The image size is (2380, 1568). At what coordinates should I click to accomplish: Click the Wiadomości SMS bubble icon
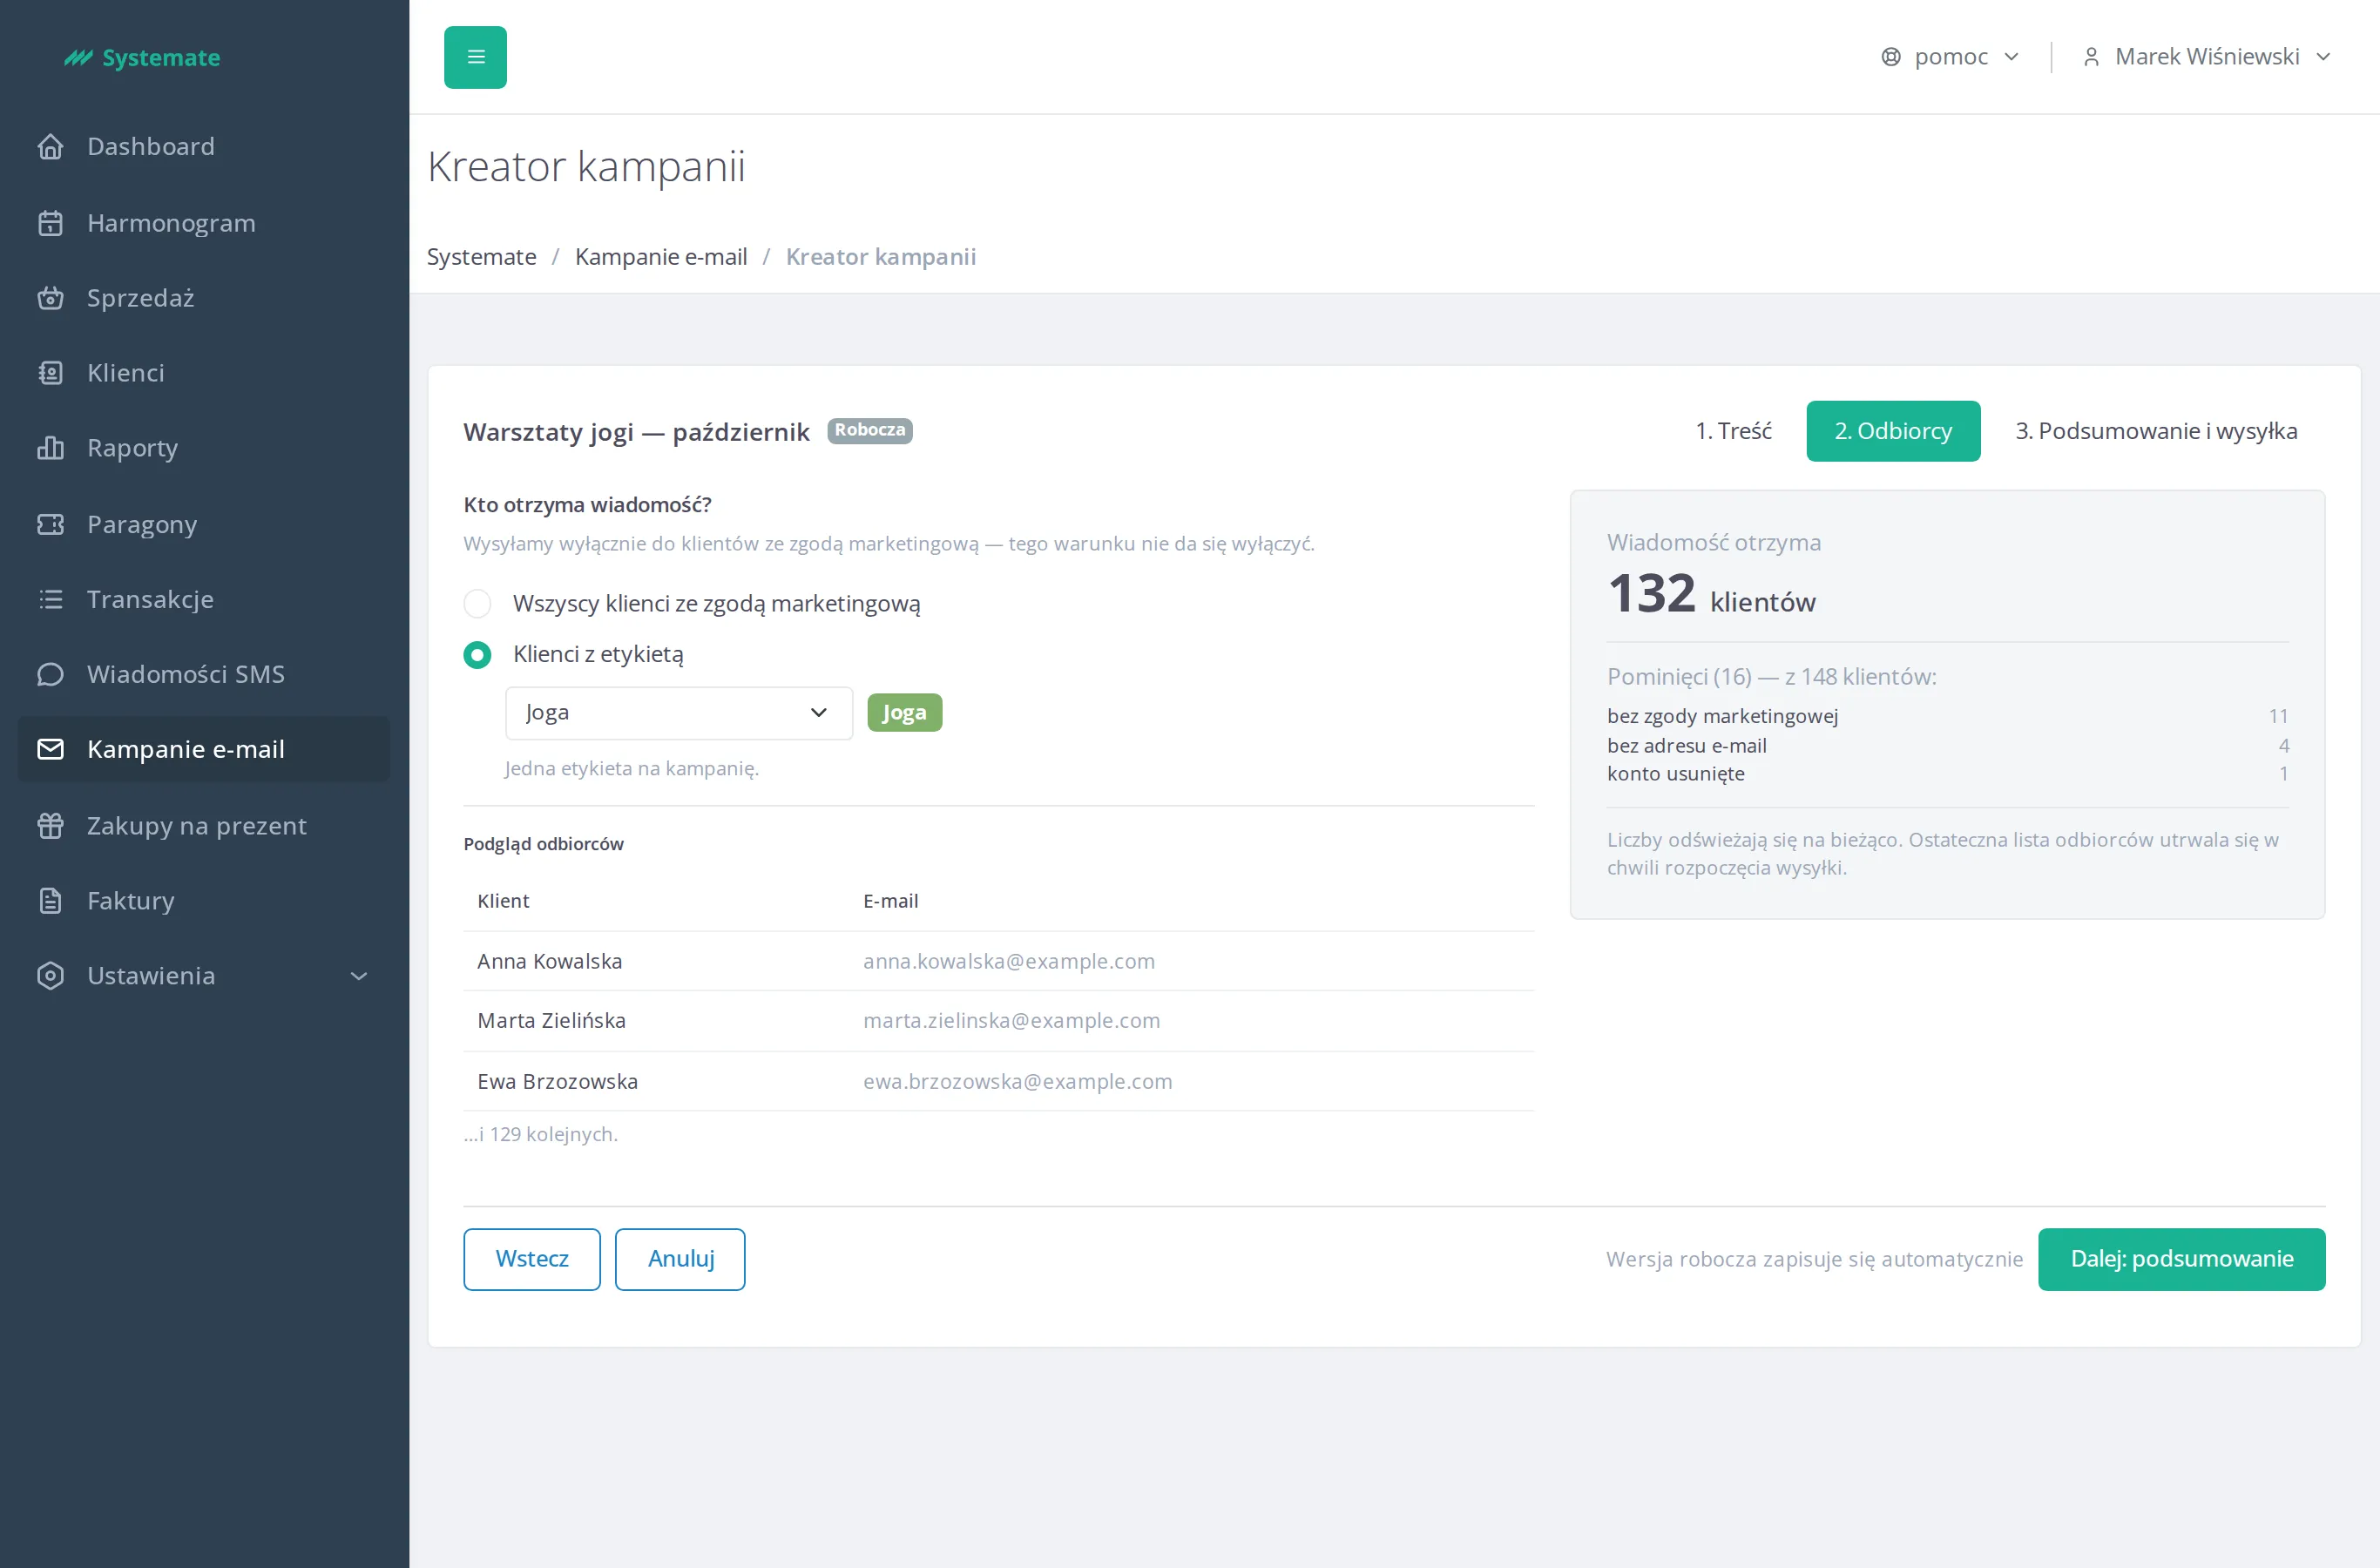click(x=50, y=674)
